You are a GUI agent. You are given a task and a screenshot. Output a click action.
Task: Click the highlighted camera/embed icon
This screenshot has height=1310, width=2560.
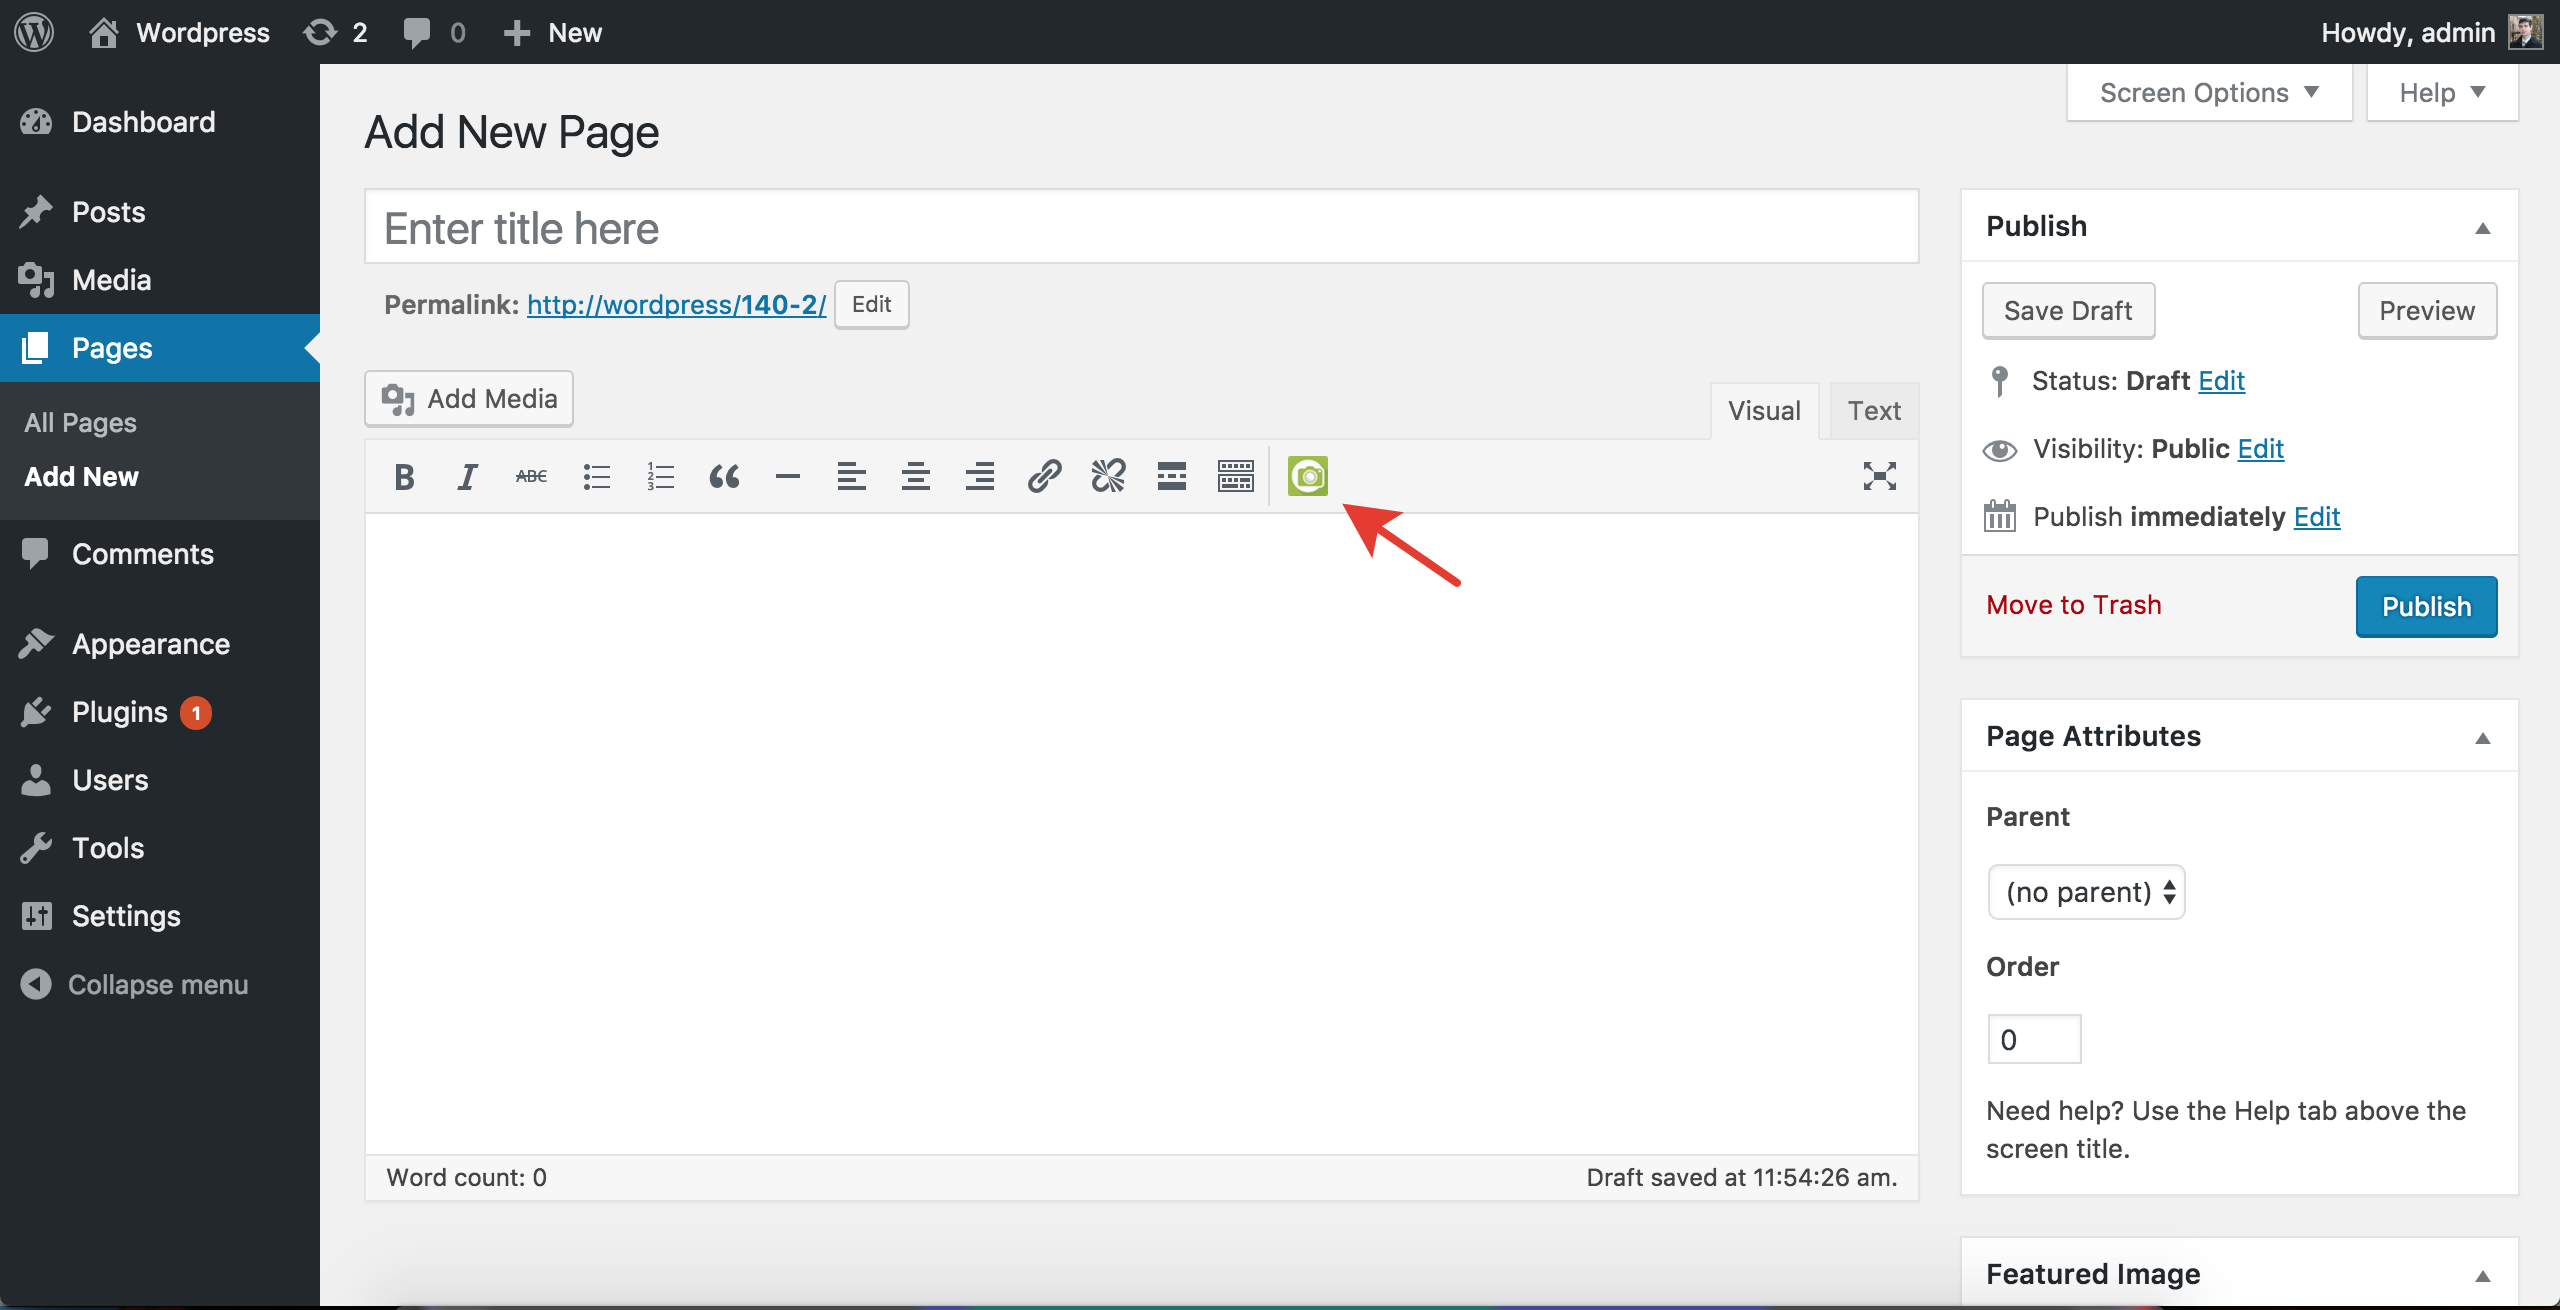(x=1308, y=476)
